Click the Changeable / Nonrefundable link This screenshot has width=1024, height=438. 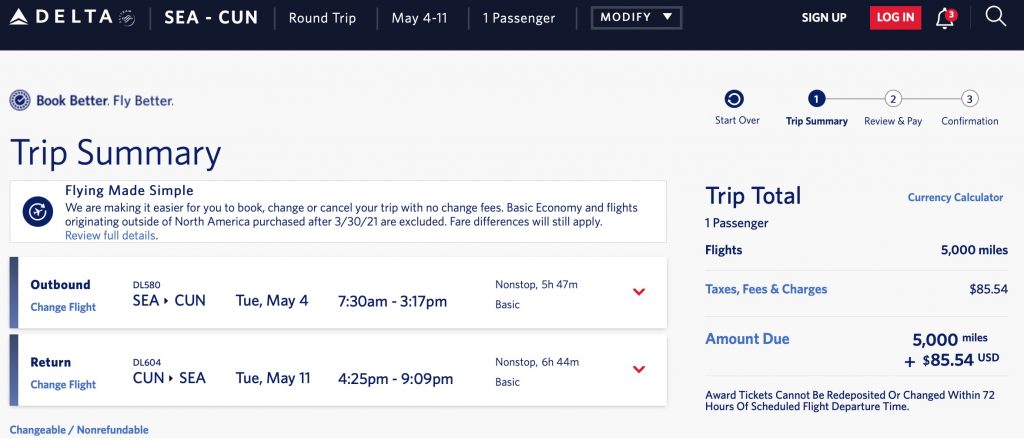click(79, 430)
